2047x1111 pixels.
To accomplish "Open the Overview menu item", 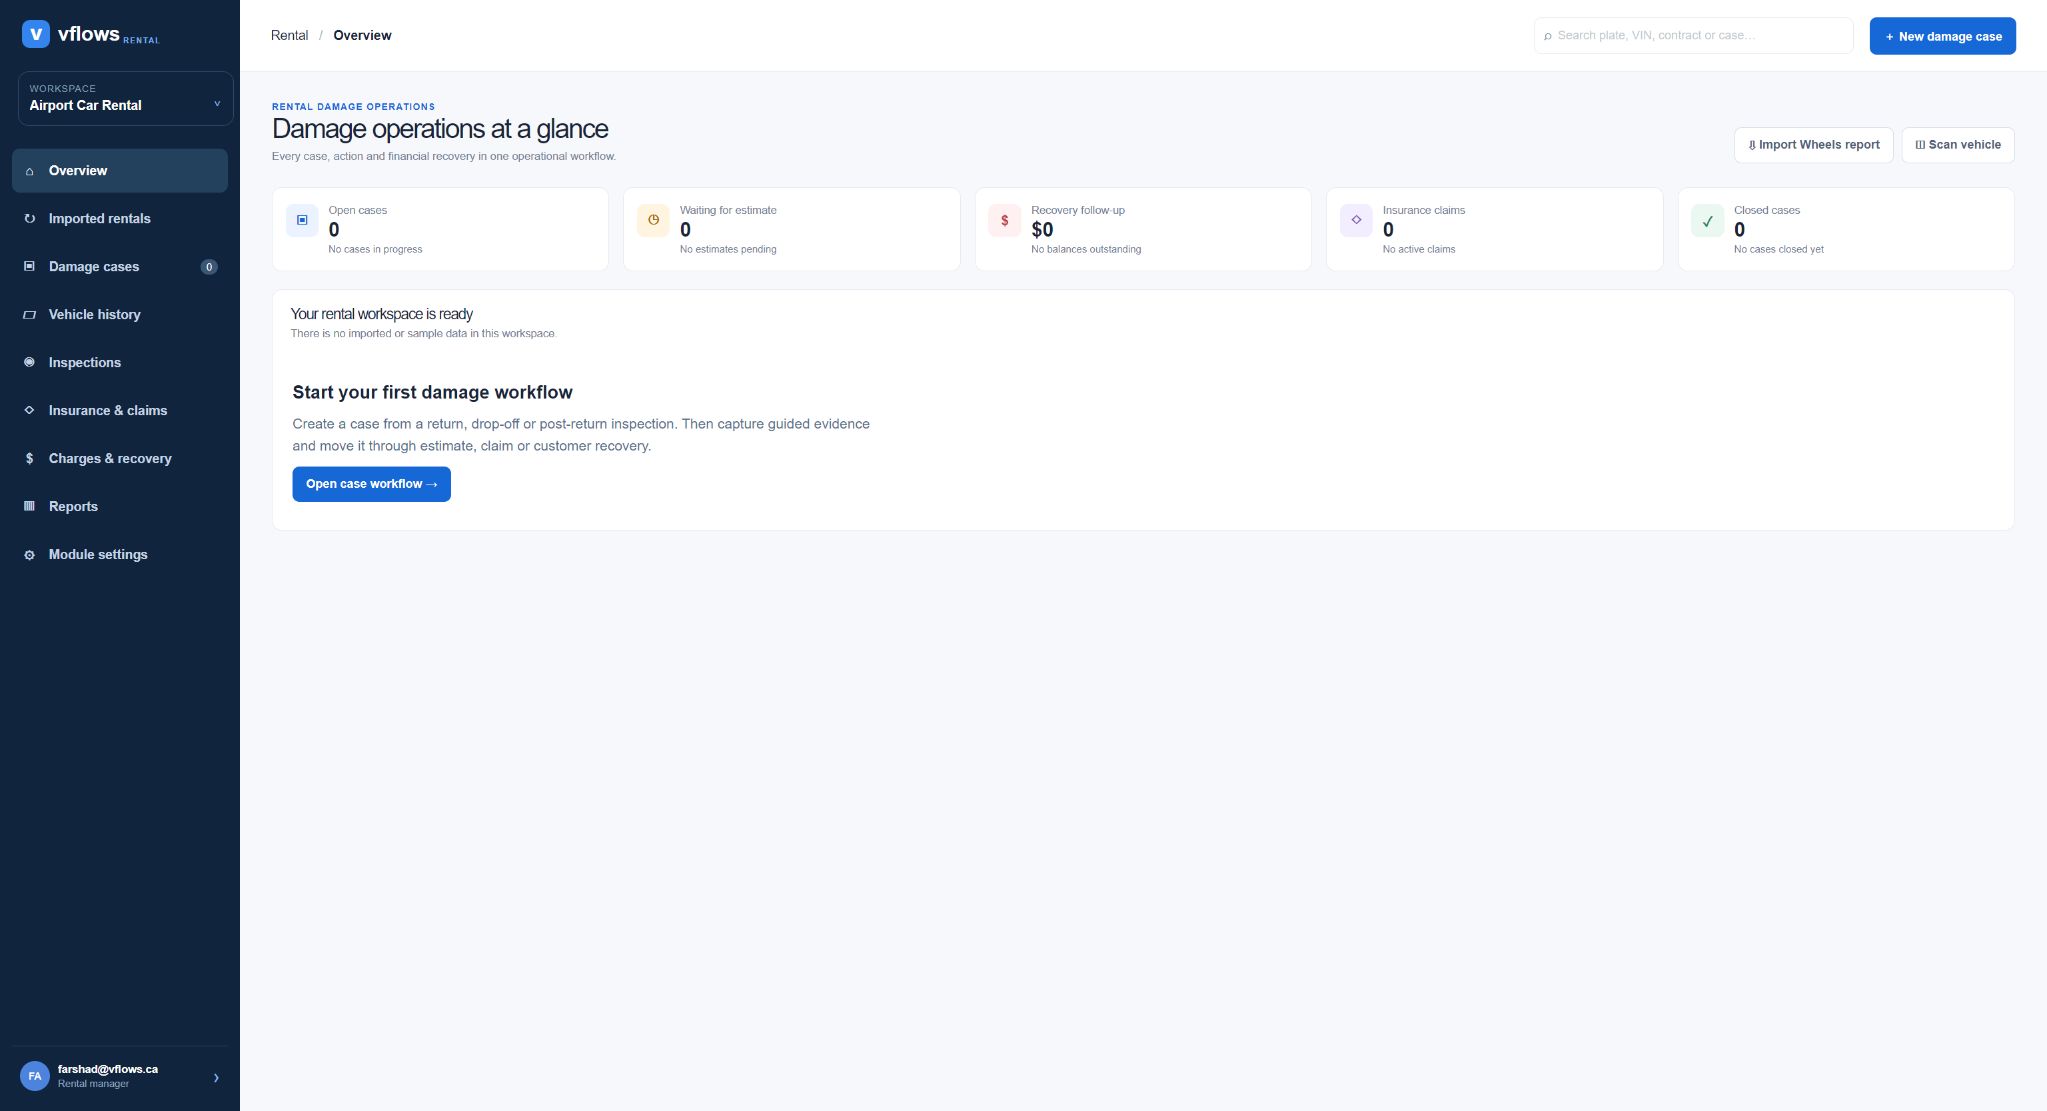I will coord(120,171).
